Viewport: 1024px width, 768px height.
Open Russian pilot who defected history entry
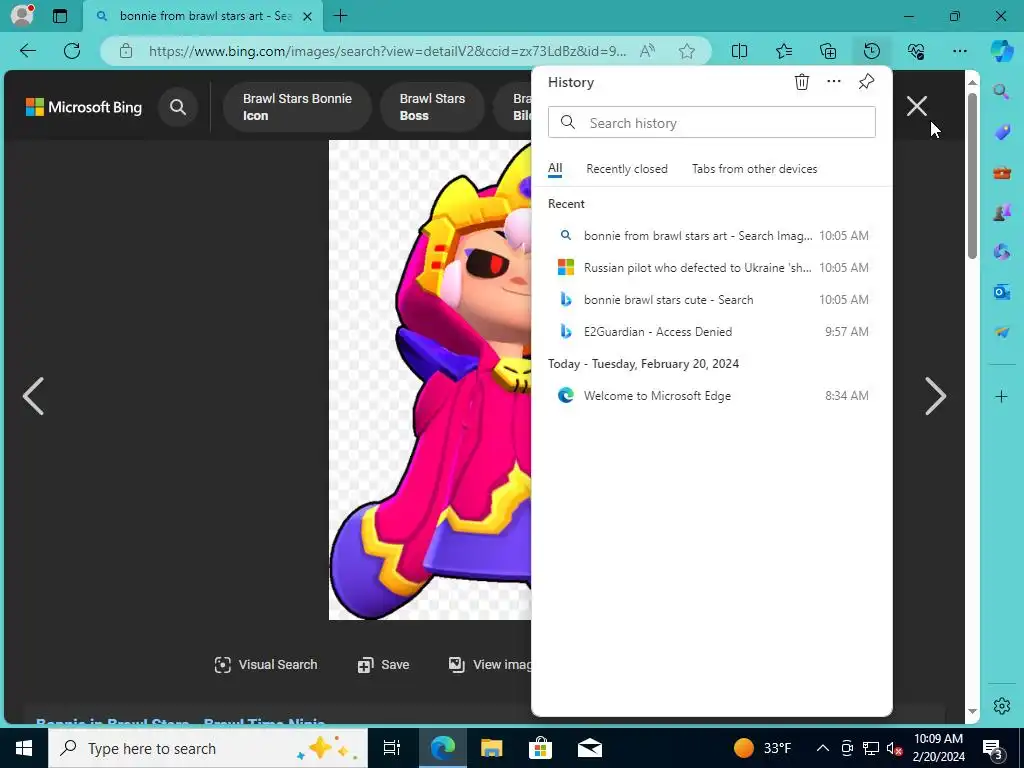point(712,268)
